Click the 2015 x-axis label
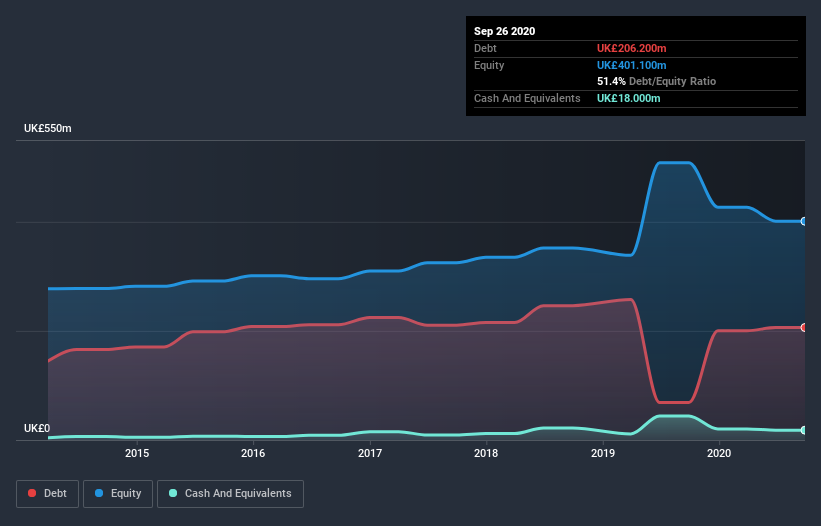The width and height of the screenshot is (821, 526). click(x=137, y=453)
